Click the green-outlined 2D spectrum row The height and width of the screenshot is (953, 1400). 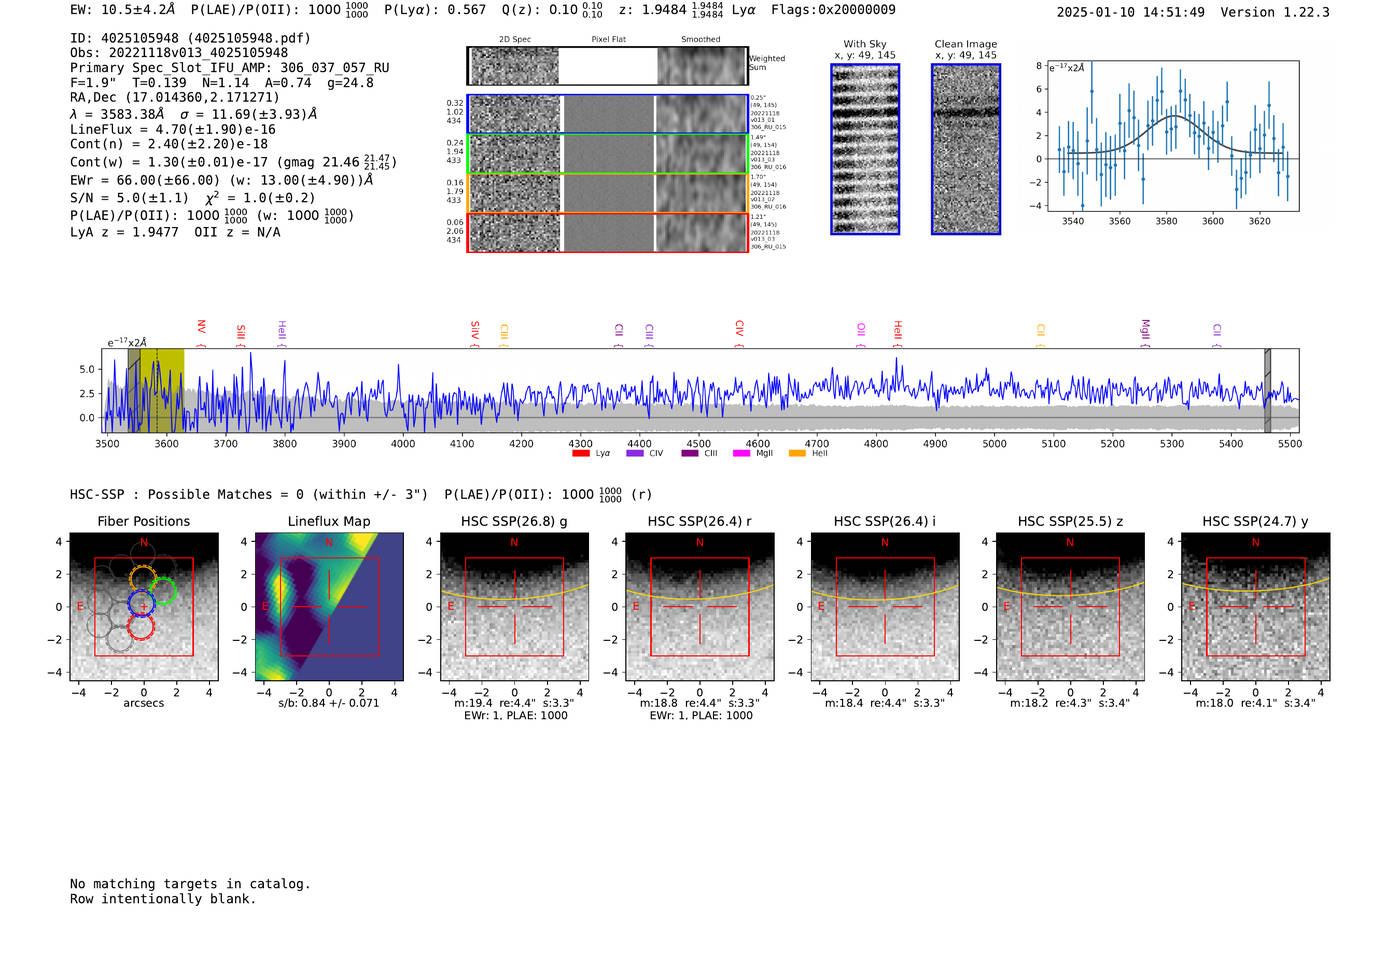(x=607, y=154)
